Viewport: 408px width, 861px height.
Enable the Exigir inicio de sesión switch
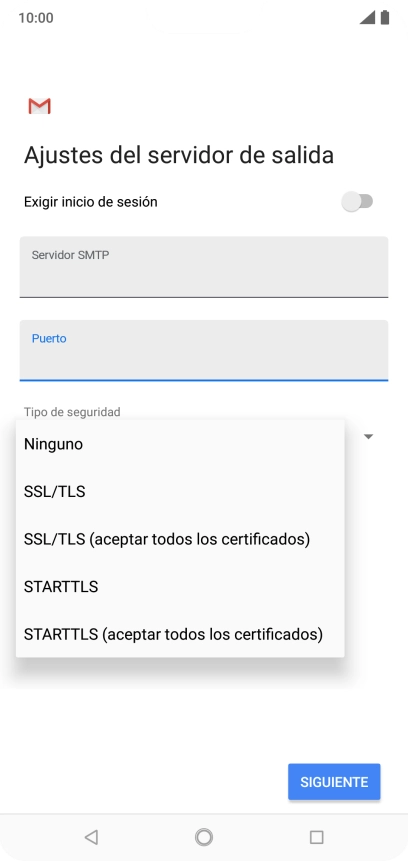pos(357,202)
